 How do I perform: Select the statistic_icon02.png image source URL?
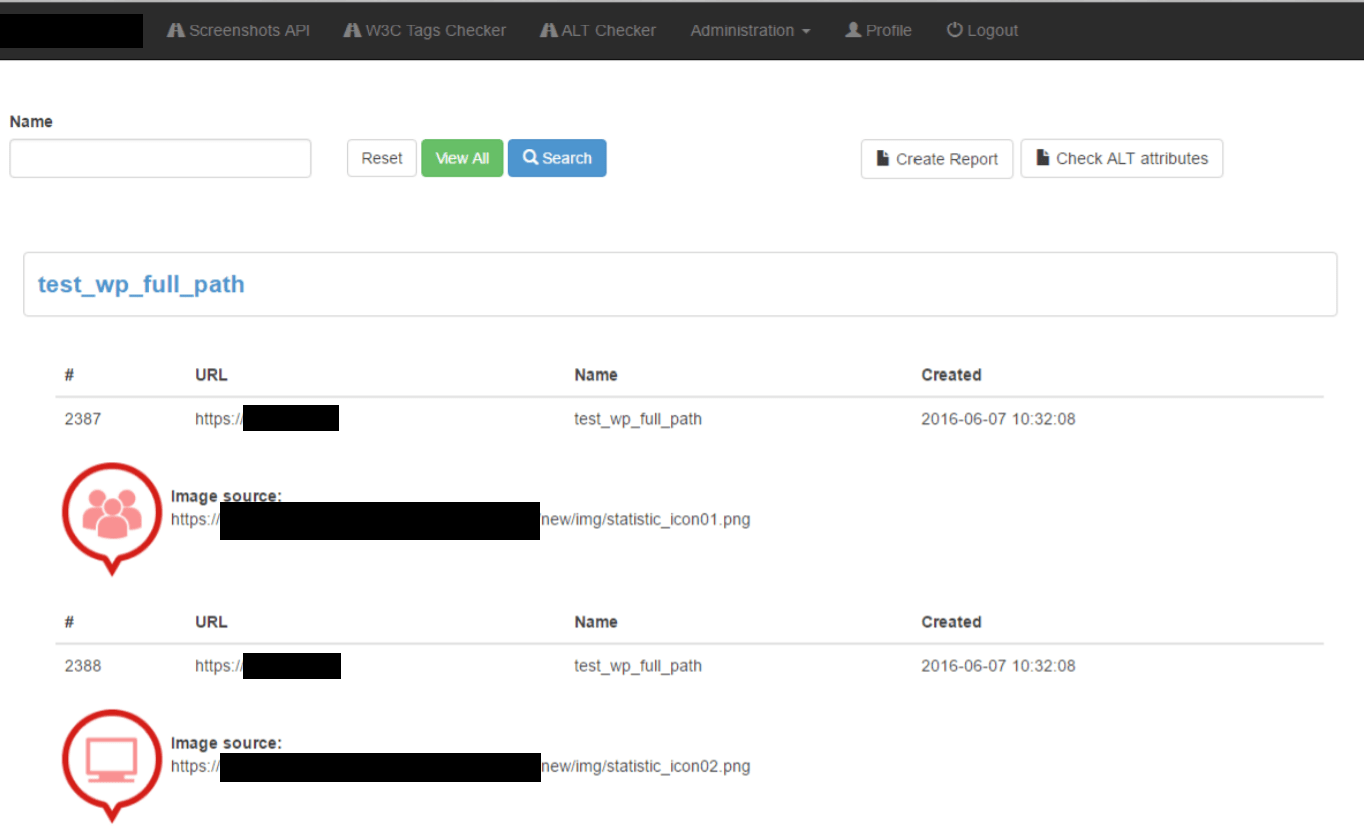[x=460, y=767]
